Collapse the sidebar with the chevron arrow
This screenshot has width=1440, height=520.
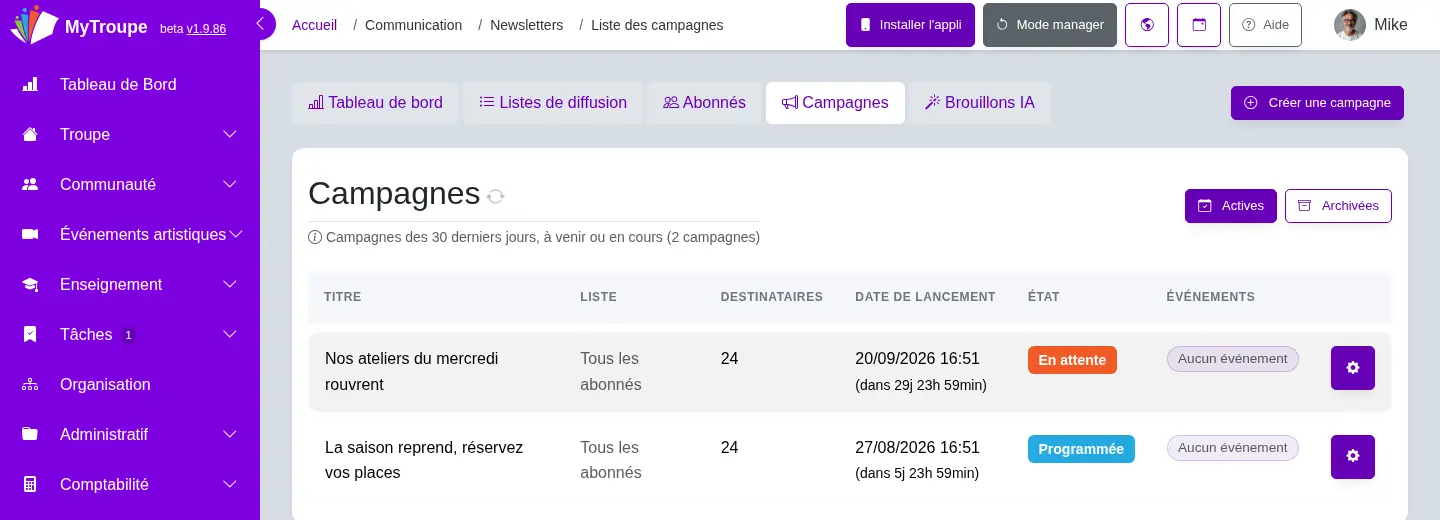click(261, 24)
